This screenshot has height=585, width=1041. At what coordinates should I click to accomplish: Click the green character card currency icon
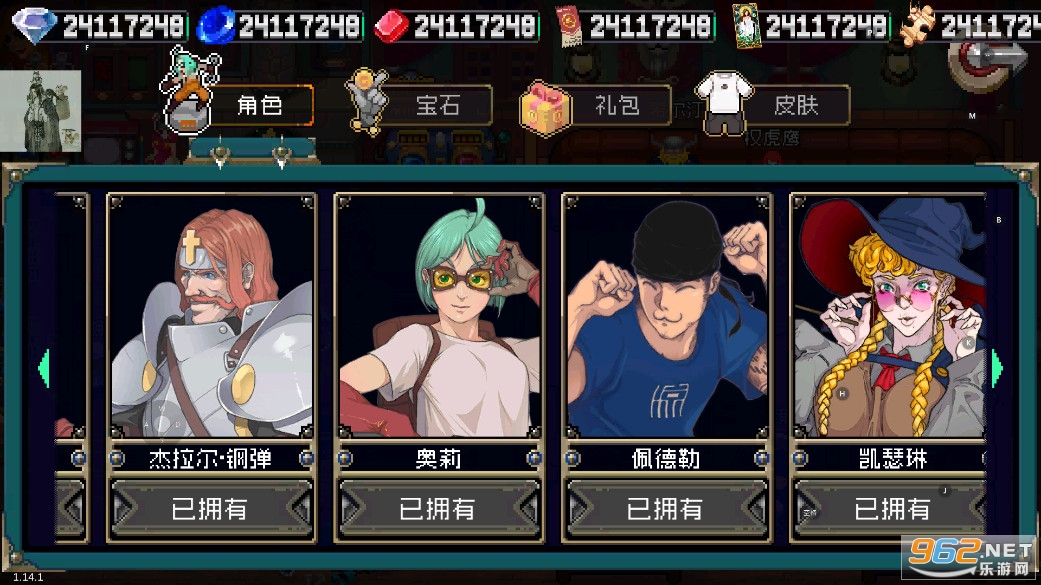[x=746, y=27]
